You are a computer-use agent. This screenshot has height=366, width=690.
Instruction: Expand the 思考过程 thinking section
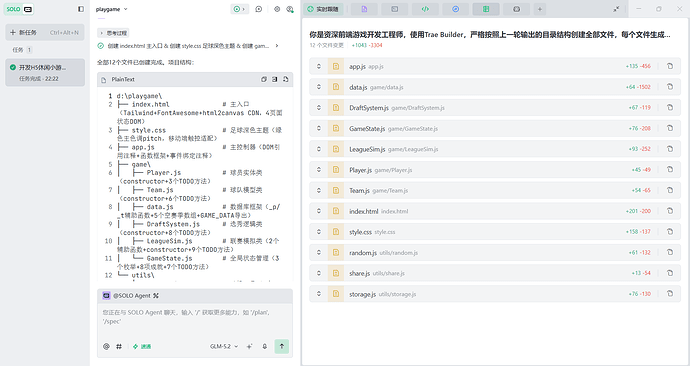[113, 33]
